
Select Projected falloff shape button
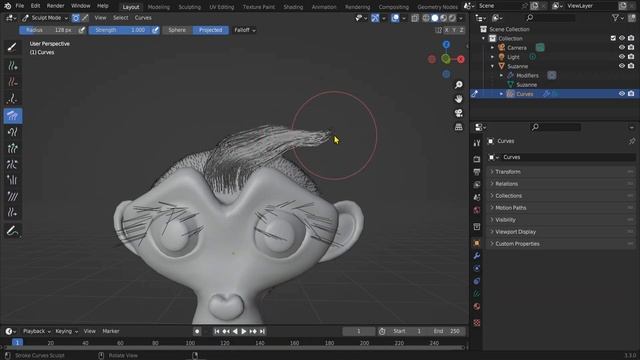pos(211,30)
